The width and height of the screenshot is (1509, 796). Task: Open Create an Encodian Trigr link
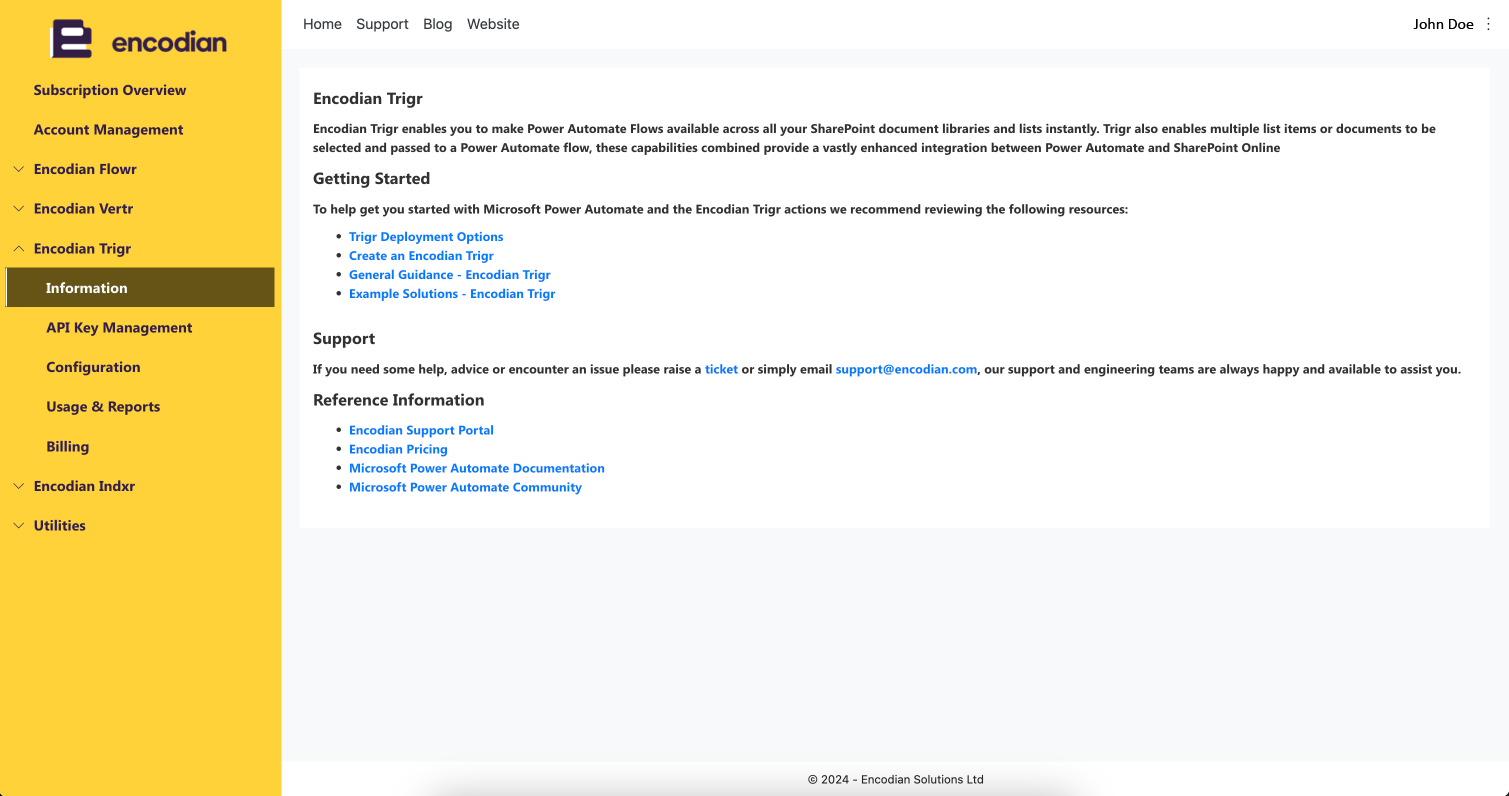click(x=421, y=256)
